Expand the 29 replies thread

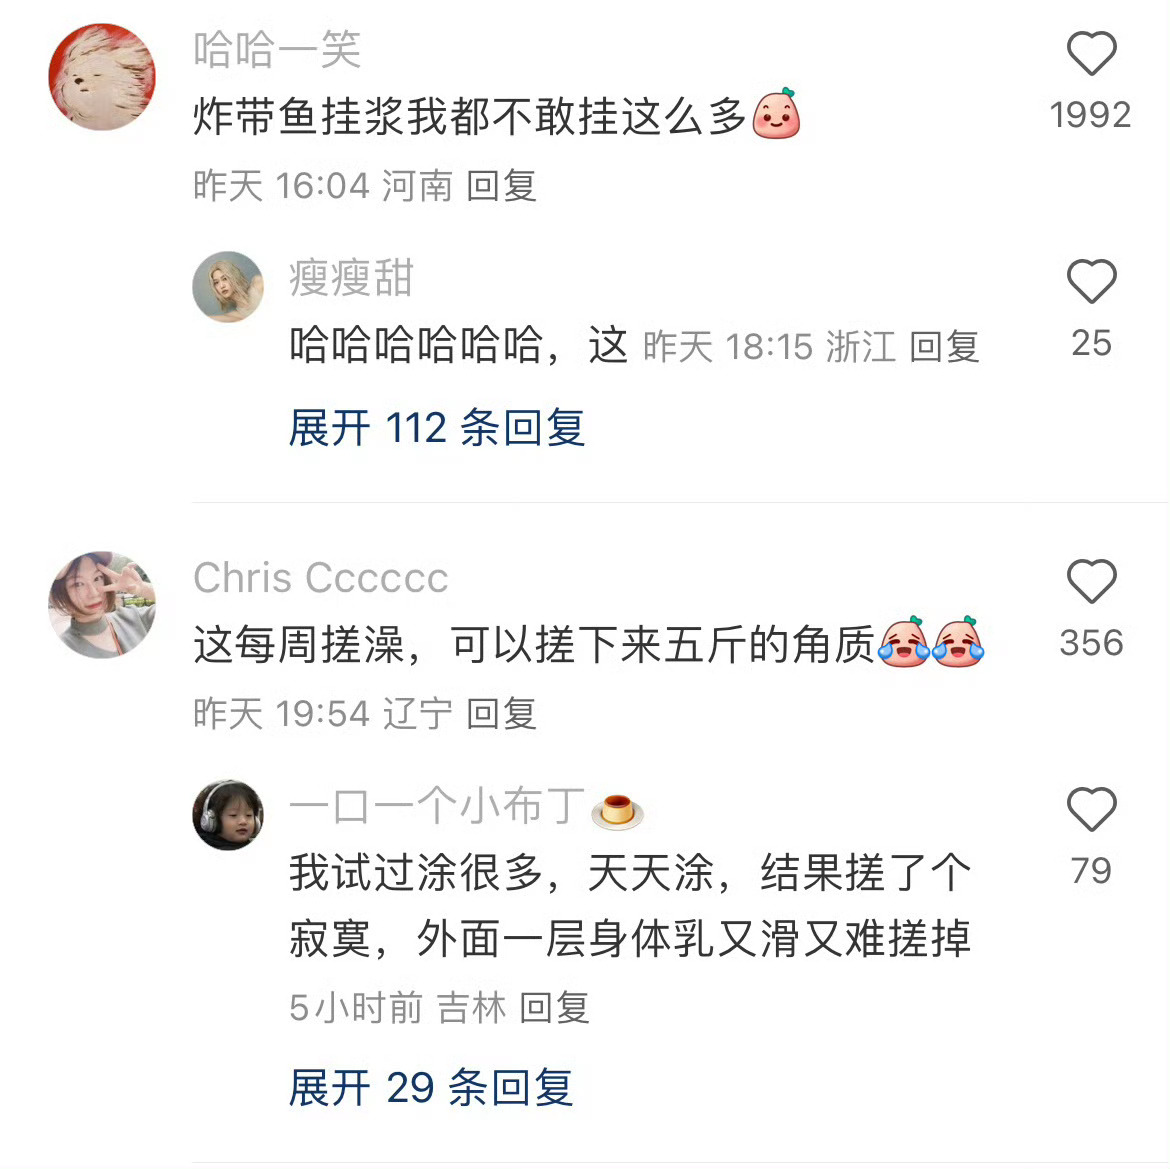[x=431, y=1088]
